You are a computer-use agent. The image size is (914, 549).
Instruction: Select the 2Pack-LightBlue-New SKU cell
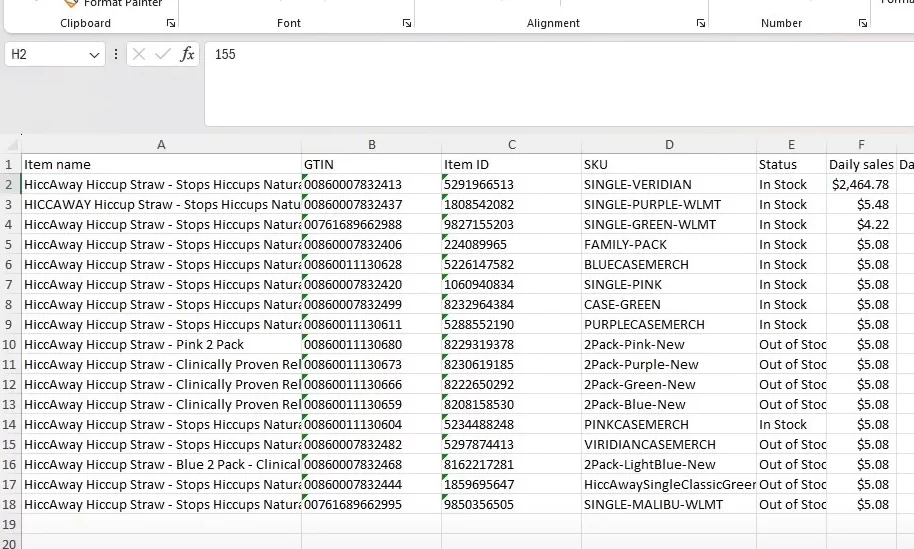coord(669,464)
